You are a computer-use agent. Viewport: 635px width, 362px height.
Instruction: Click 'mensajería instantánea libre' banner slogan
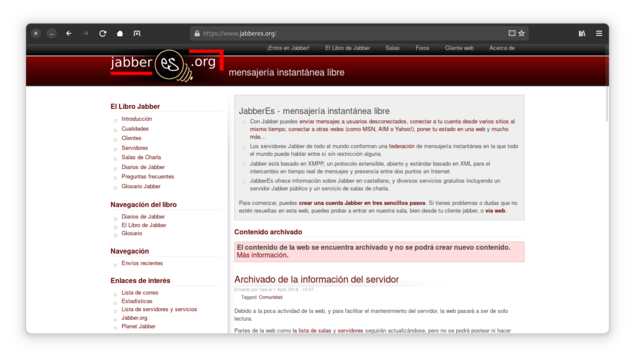pos(286,72)
